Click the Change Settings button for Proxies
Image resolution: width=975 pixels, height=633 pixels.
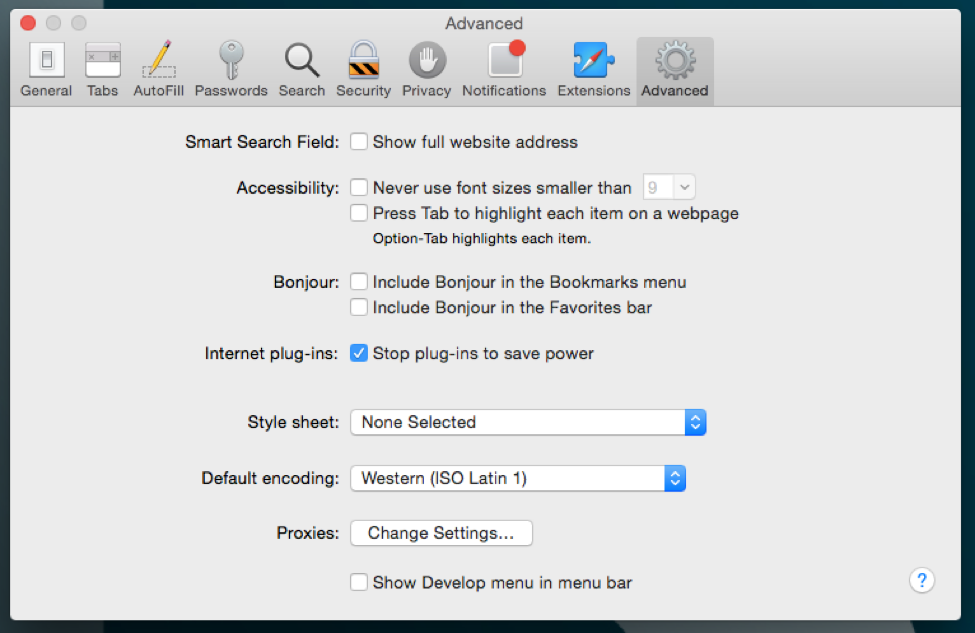(x=441, y=533)
